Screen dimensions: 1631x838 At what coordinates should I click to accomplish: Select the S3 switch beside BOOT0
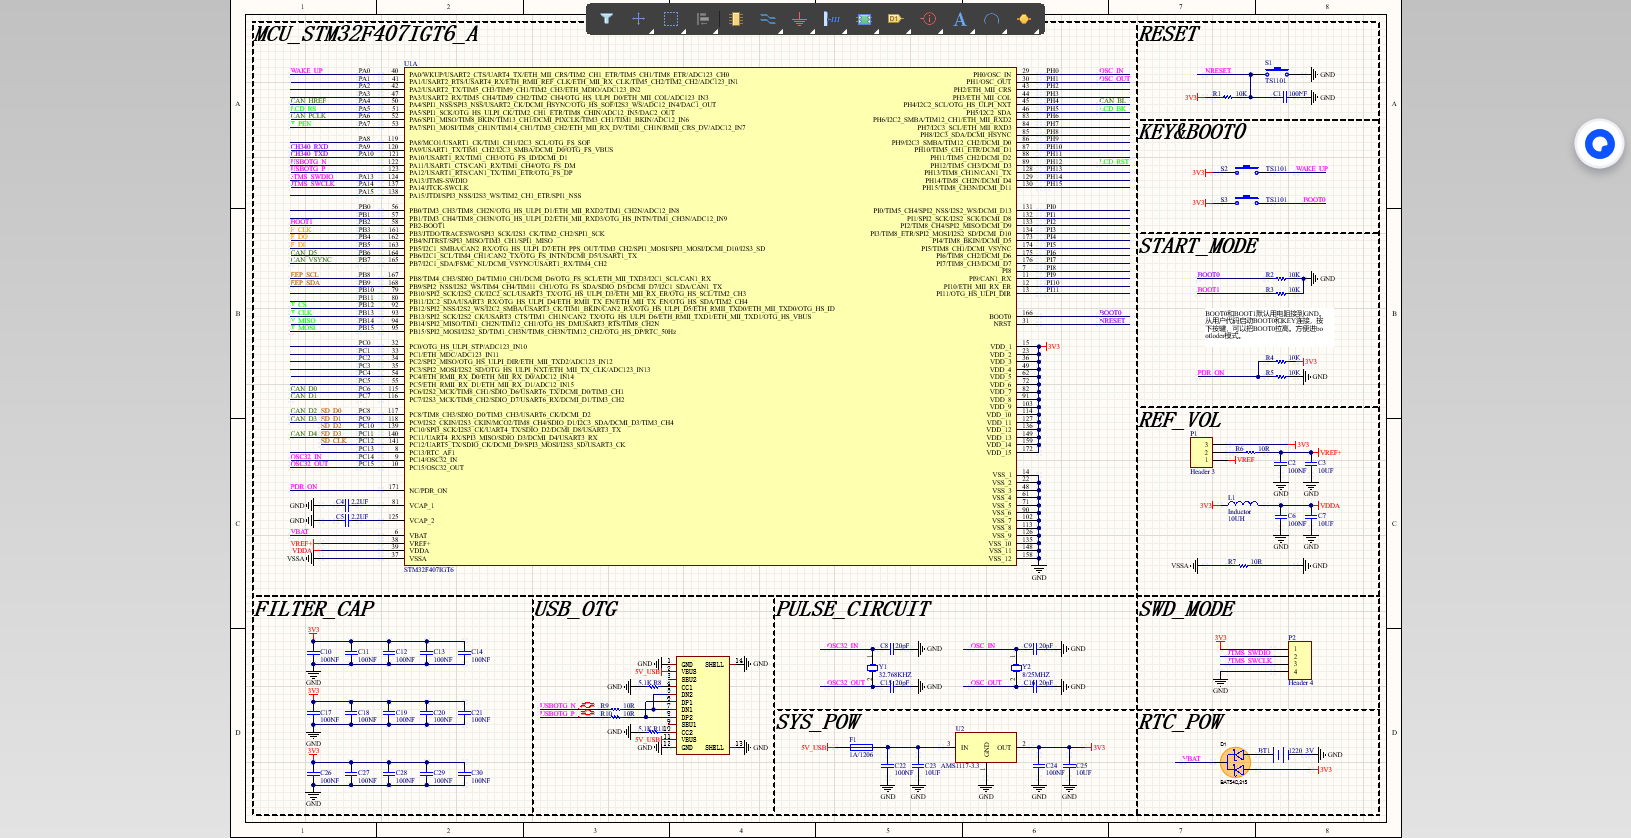tap(1247, 200)
